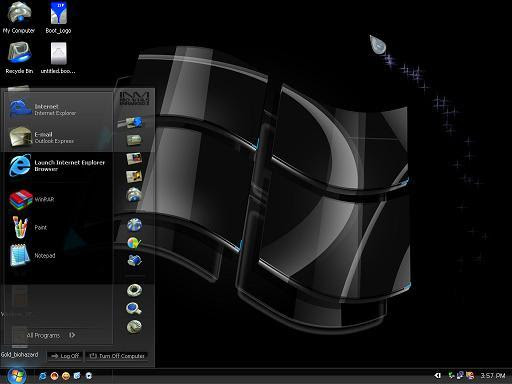Image resolution: width=512 pixels, height=384 pixels.
Task: Click the Turn Off Computer button
Action: click(117, 356)
